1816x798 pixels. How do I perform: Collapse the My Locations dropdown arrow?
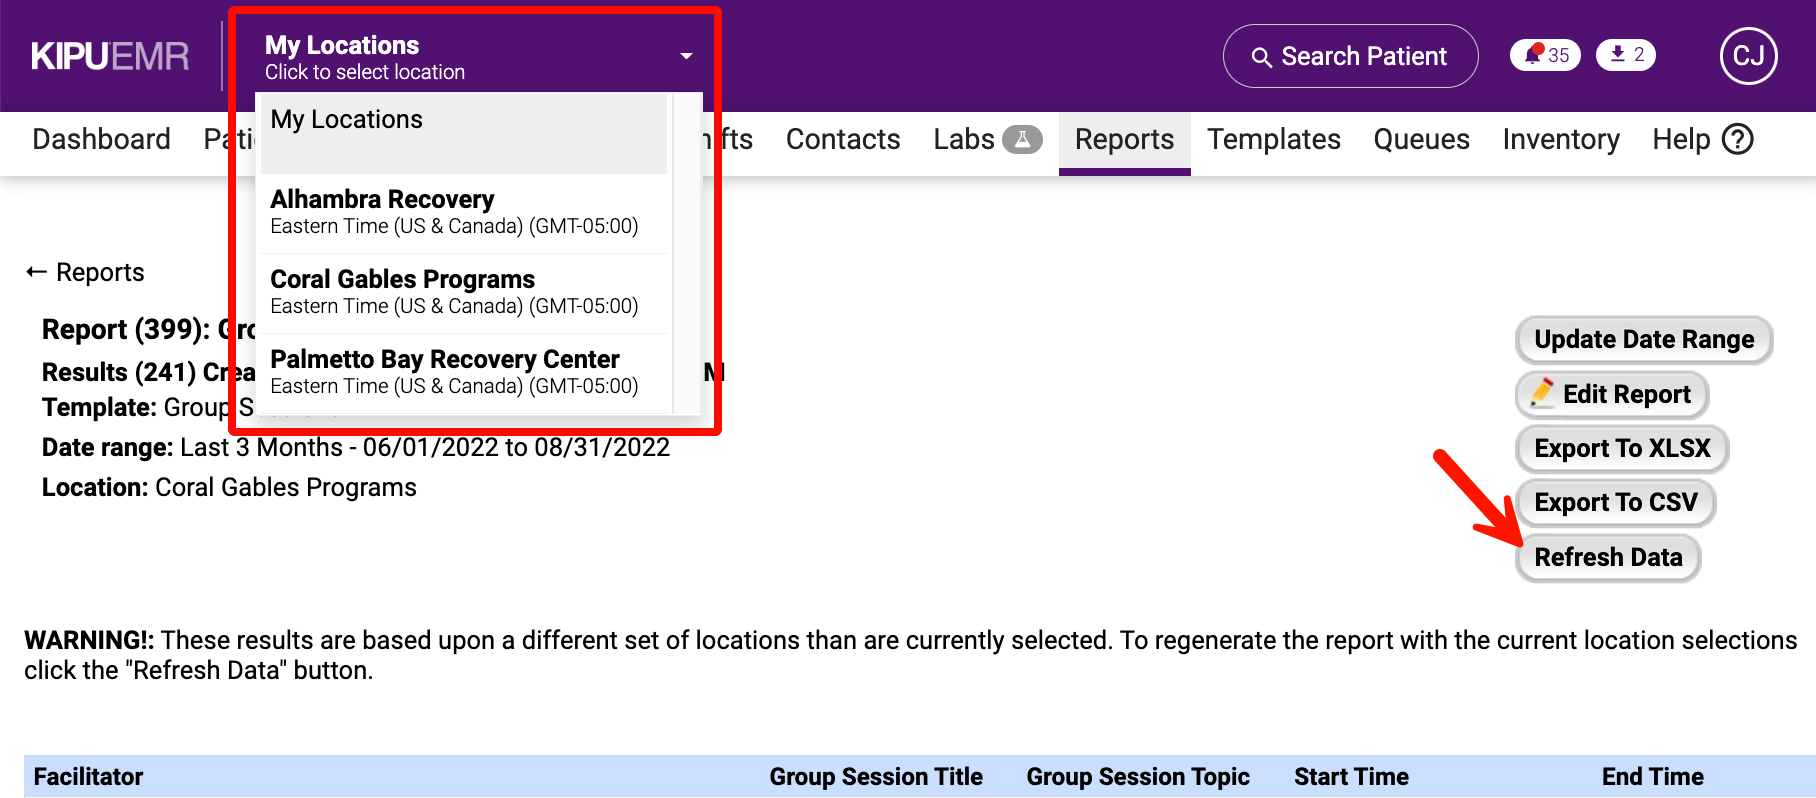point(686,56)
